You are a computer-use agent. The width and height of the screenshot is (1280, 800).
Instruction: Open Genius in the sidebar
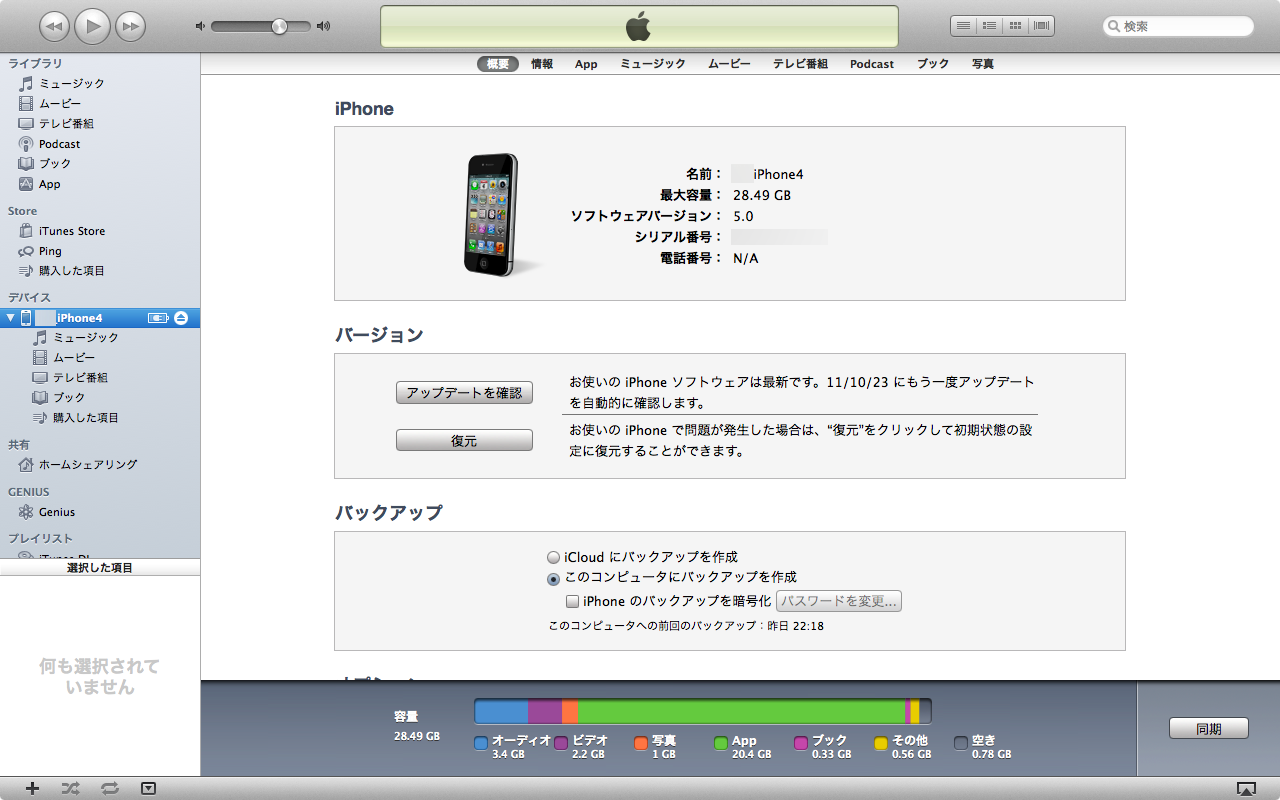pyautogui.click(x=56, y=512)
